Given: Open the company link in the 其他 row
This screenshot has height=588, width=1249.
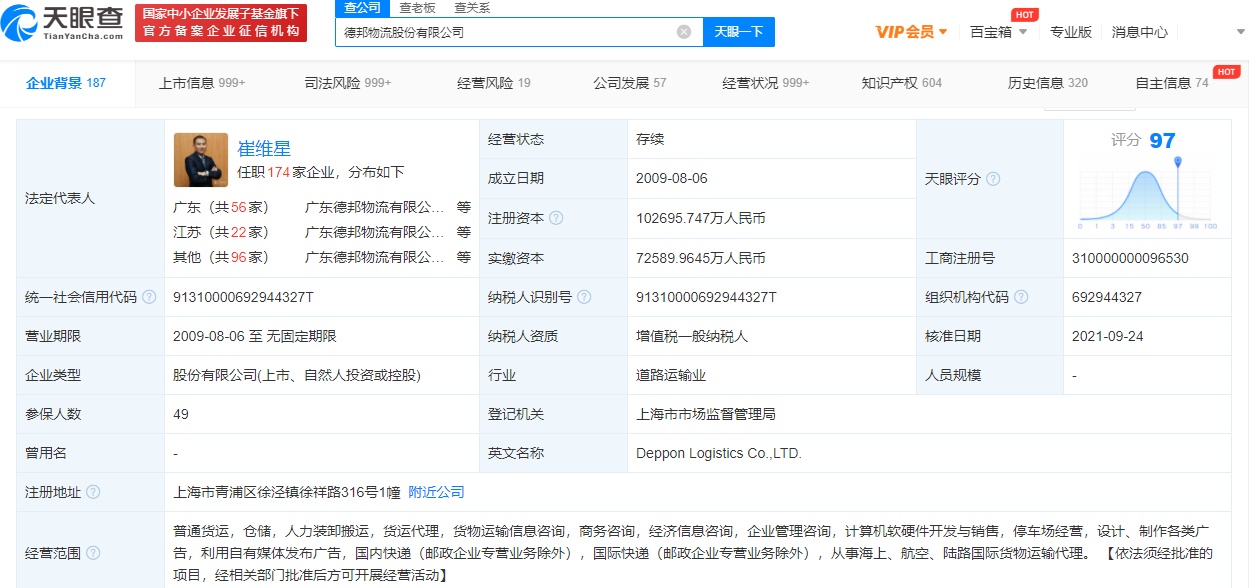Looking at the screenshot, I should pos(375,257).
